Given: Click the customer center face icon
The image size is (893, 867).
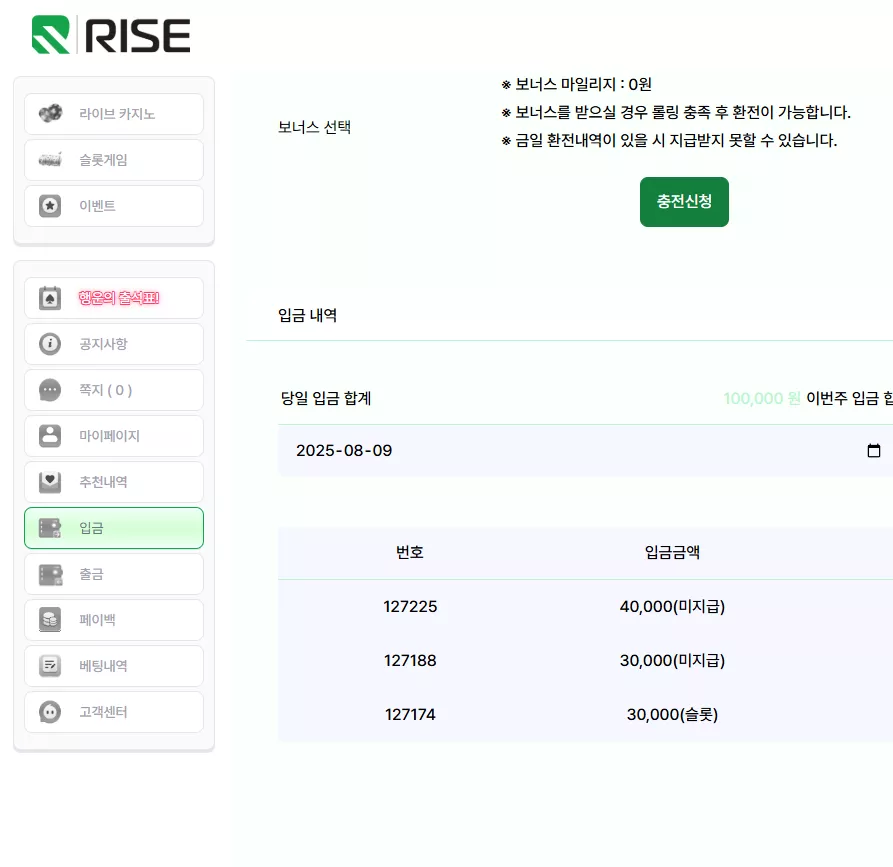Looking at the screenshot, I should tap(50, 711).
